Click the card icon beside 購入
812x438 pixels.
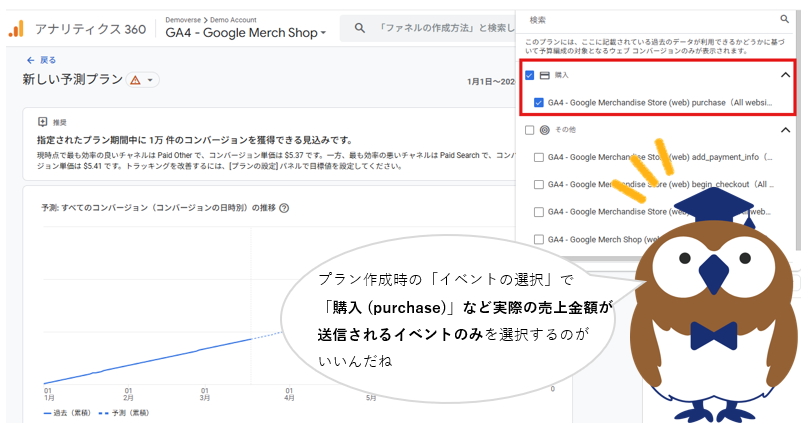click(x=544, y=75)
